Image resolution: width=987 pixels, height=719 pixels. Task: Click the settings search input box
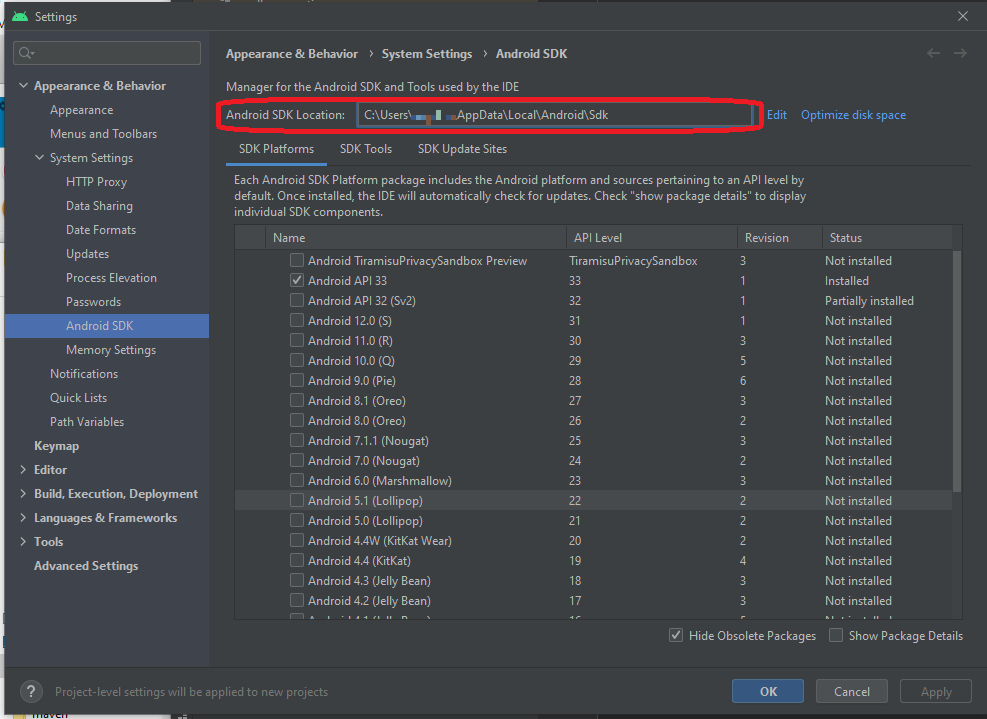pyautogui.click(x=107, y=53)
